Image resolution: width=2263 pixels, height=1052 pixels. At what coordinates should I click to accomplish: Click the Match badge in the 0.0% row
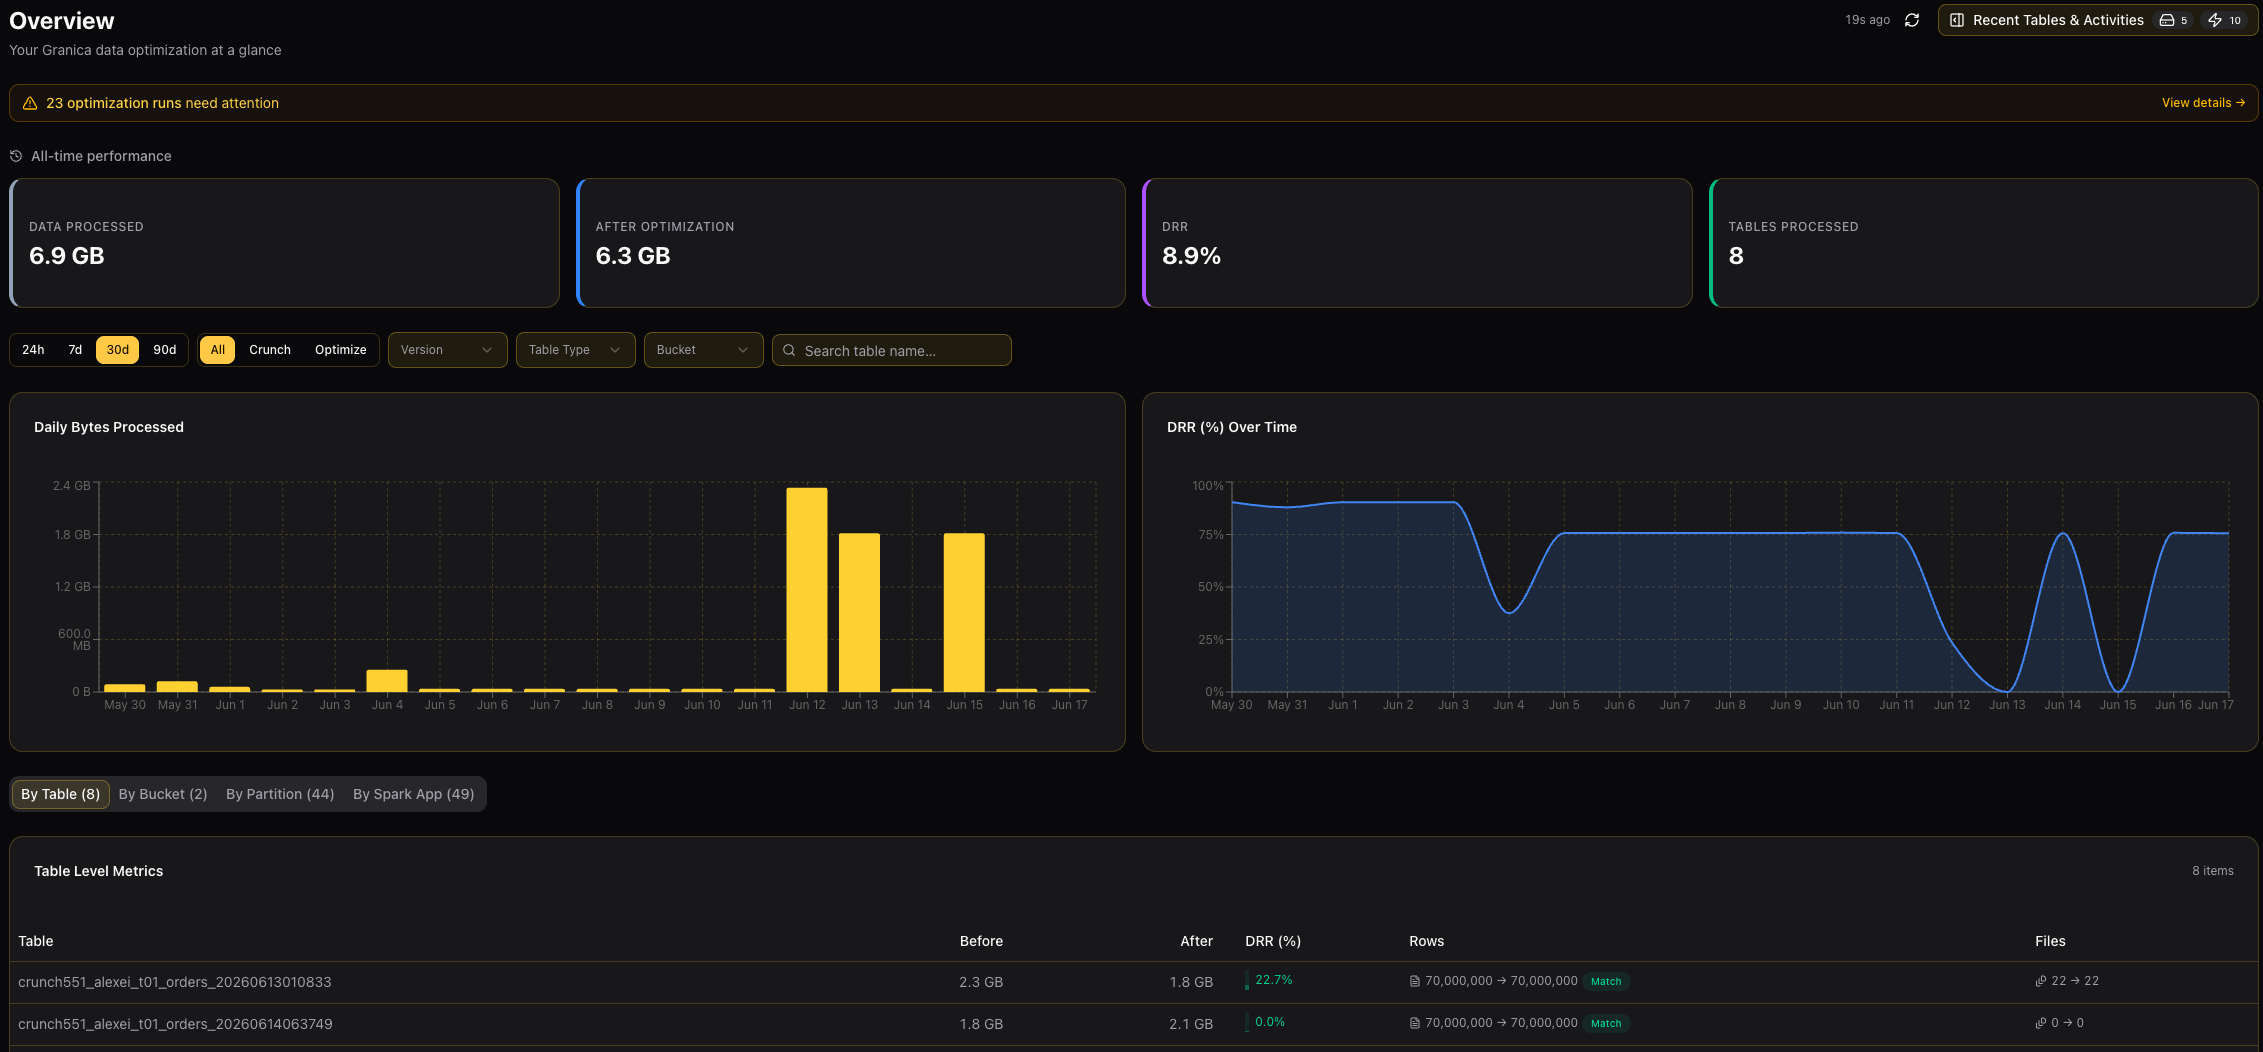1606,1023
